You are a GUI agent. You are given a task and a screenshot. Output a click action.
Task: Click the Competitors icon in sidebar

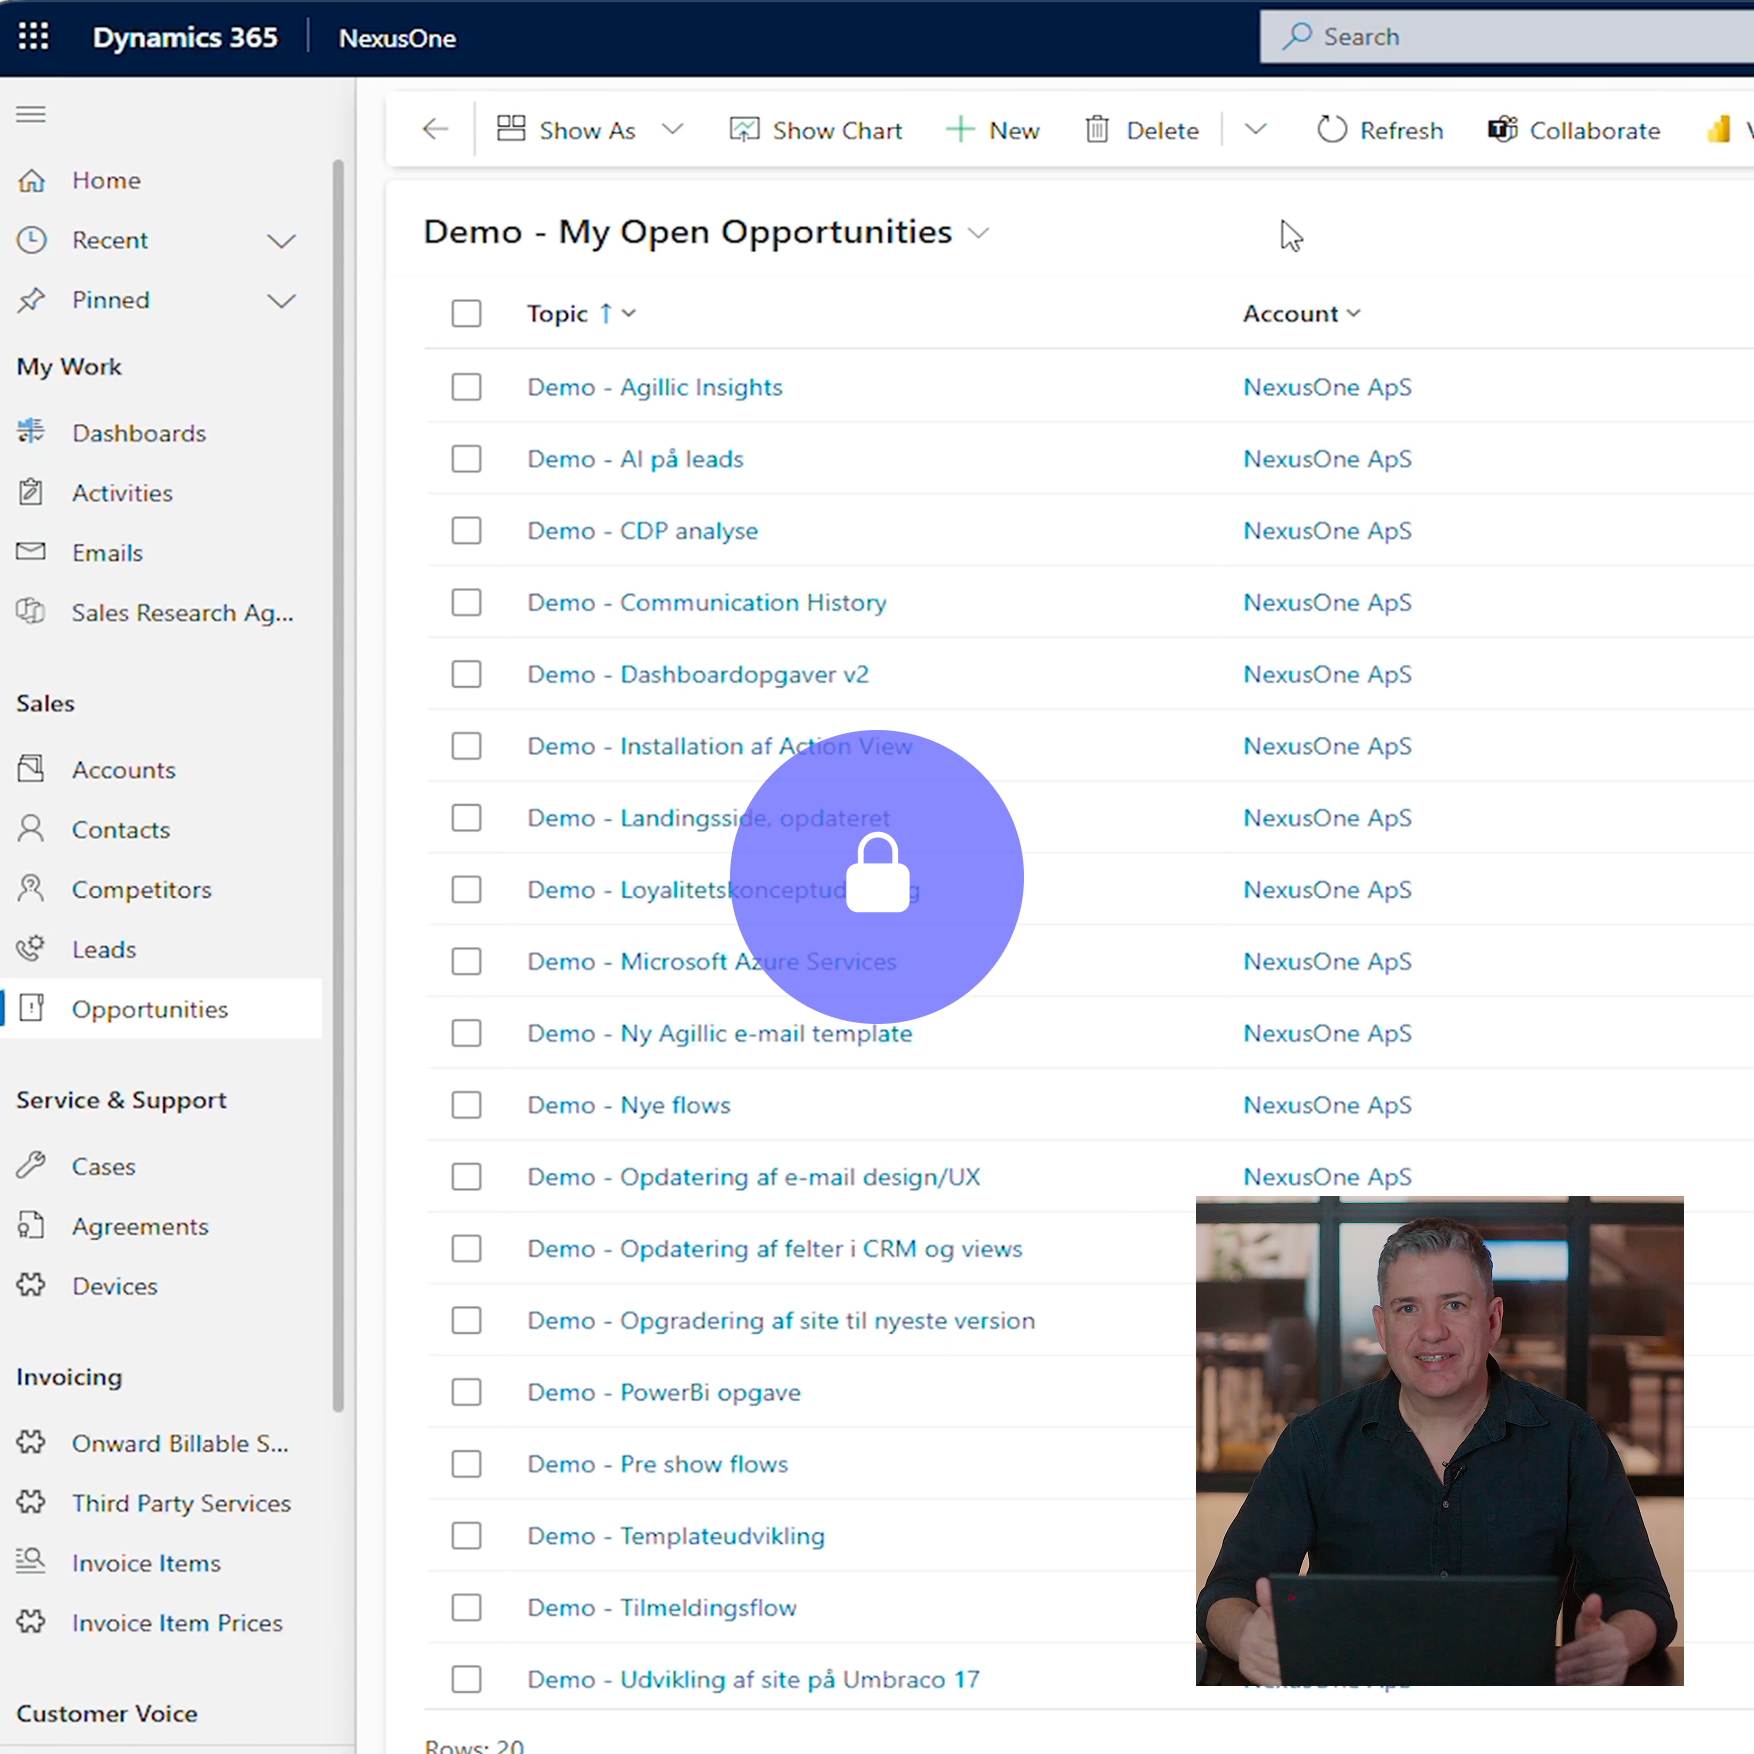[32, 889]
